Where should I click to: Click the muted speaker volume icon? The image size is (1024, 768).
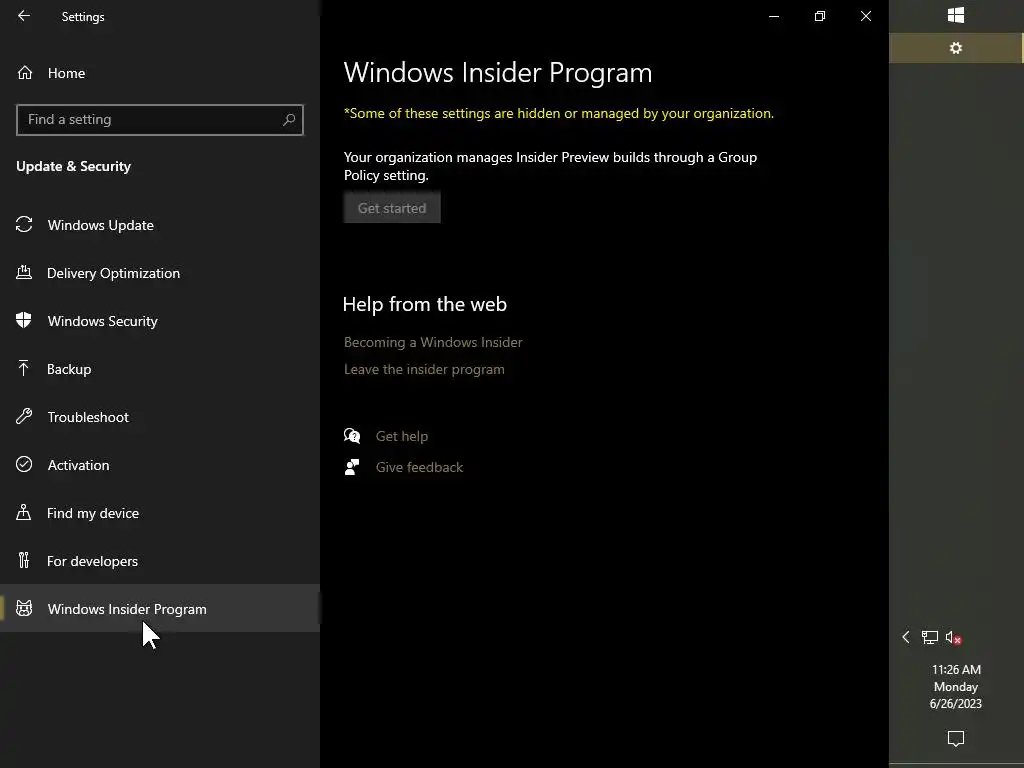pos(953,638)
